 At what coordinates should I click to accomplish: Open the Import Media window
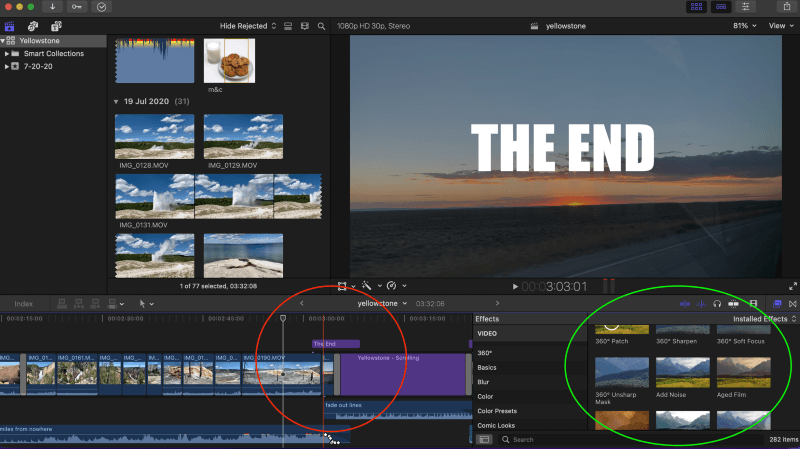pyautogui.click(x=52, y=7)
